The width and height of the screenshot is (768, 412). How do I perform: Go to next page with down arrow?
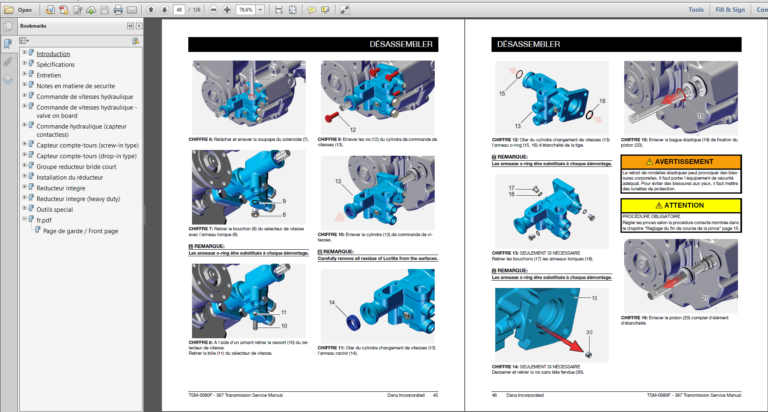(x=165, y=9)
